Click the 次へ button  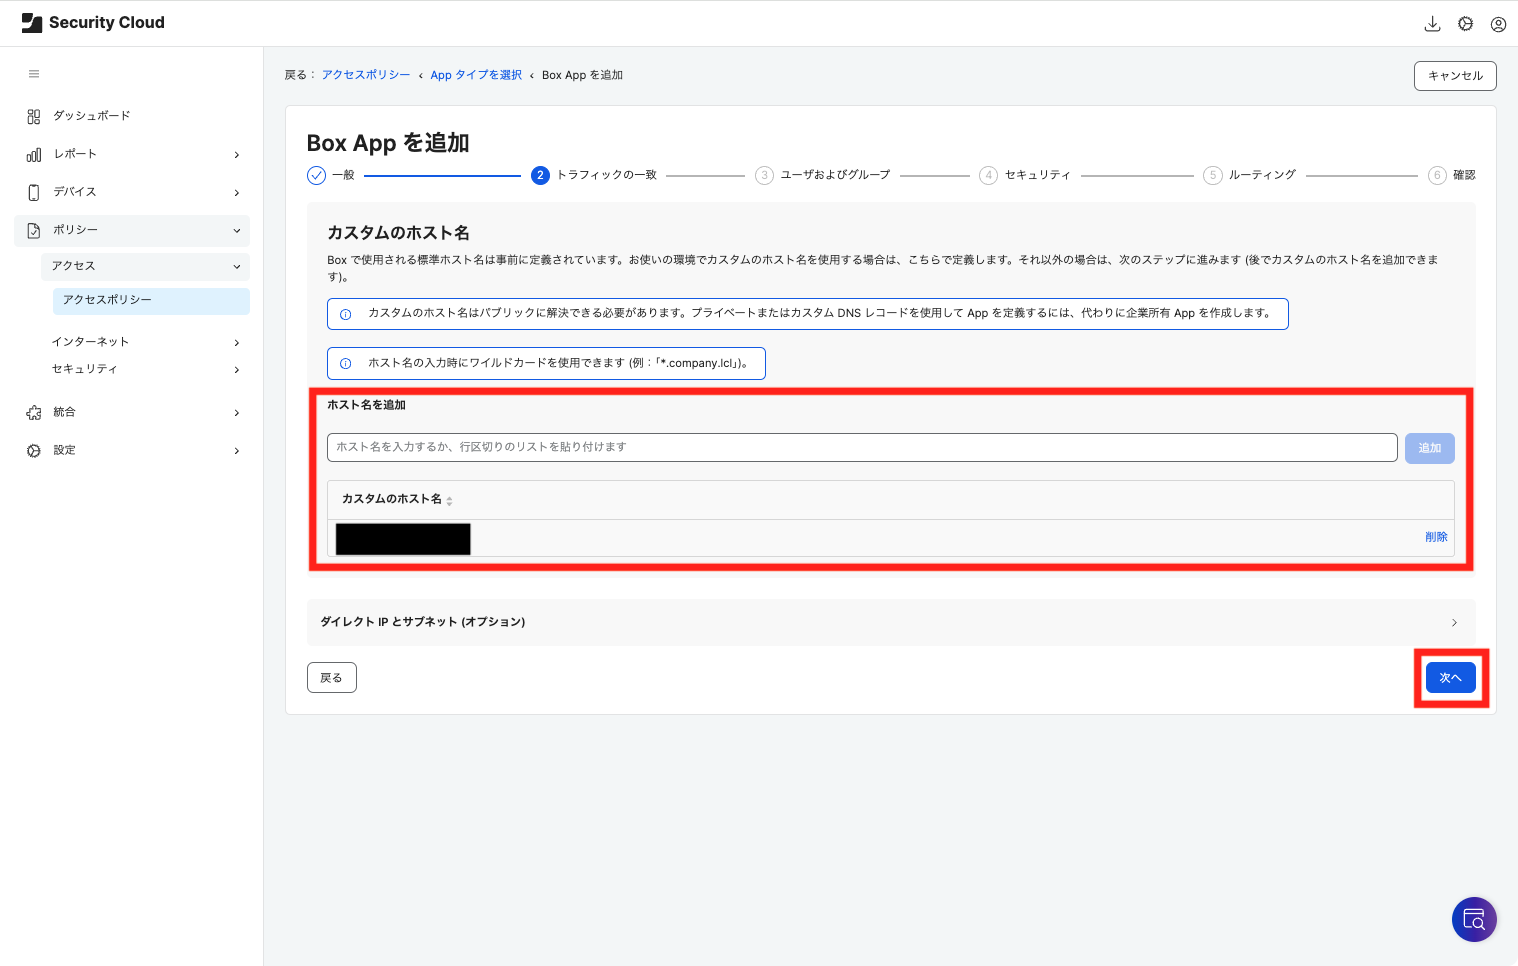point(1450,678)
